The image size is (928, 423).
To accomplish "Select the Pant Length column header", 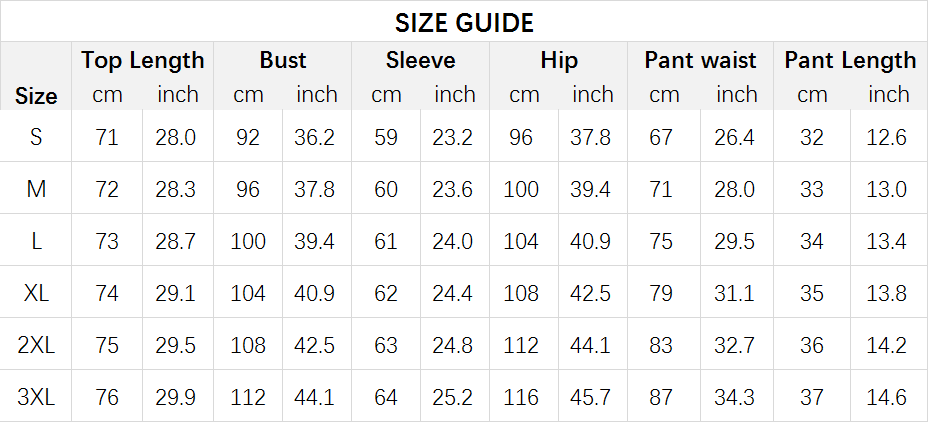I will click(850, 60).
